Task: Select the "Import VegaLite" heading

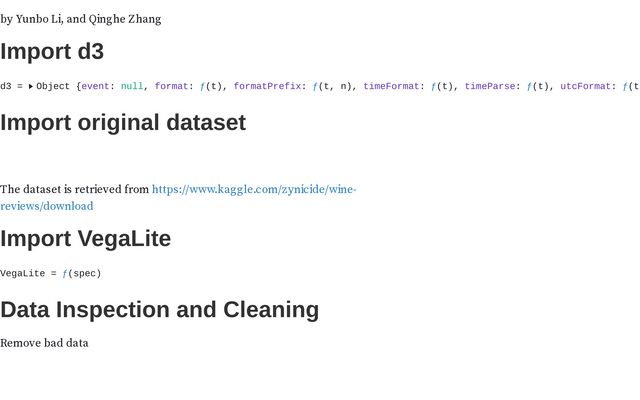Action: pos(86,239)
